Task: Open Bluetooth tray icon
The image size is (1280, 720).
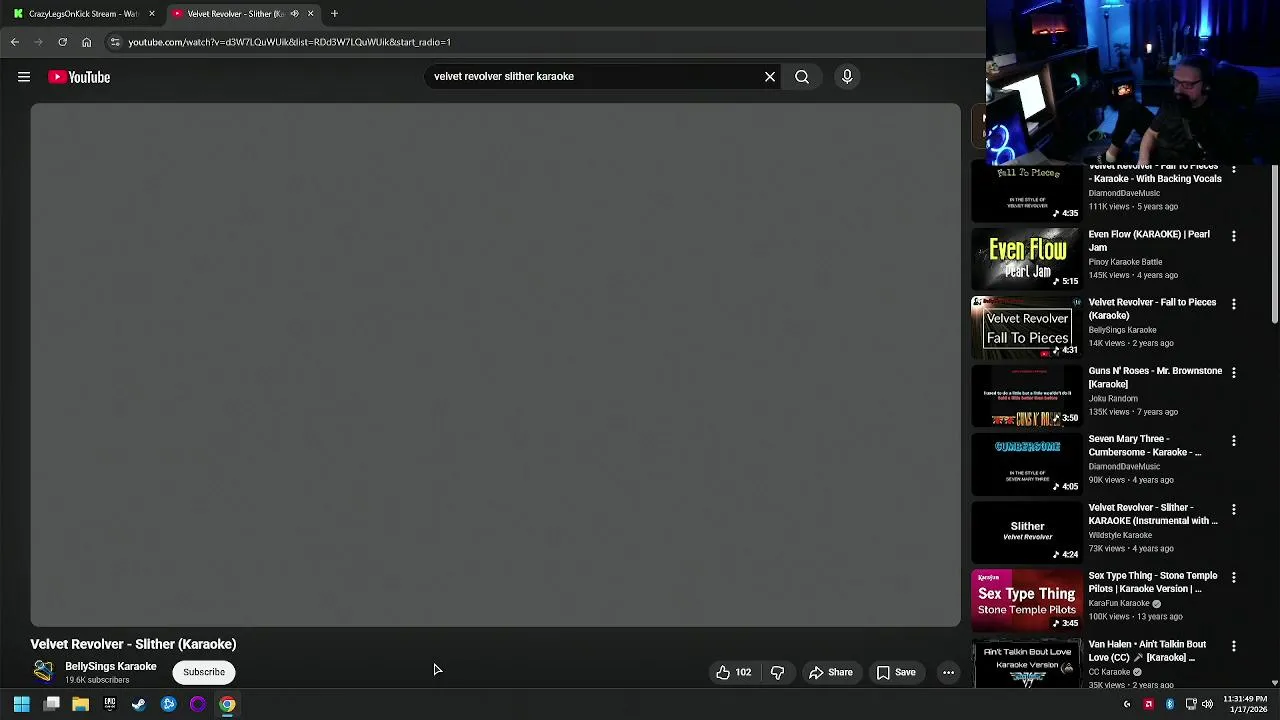Action: (1169, 705)
